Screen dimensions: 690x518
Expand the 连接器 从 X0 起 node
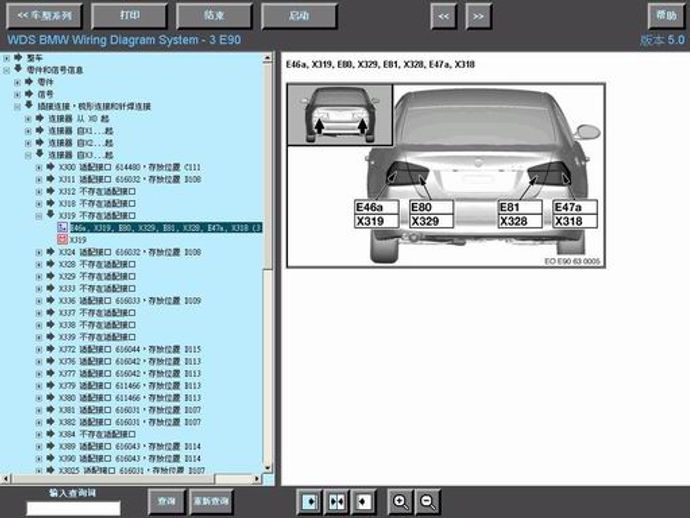coord(28,119)
